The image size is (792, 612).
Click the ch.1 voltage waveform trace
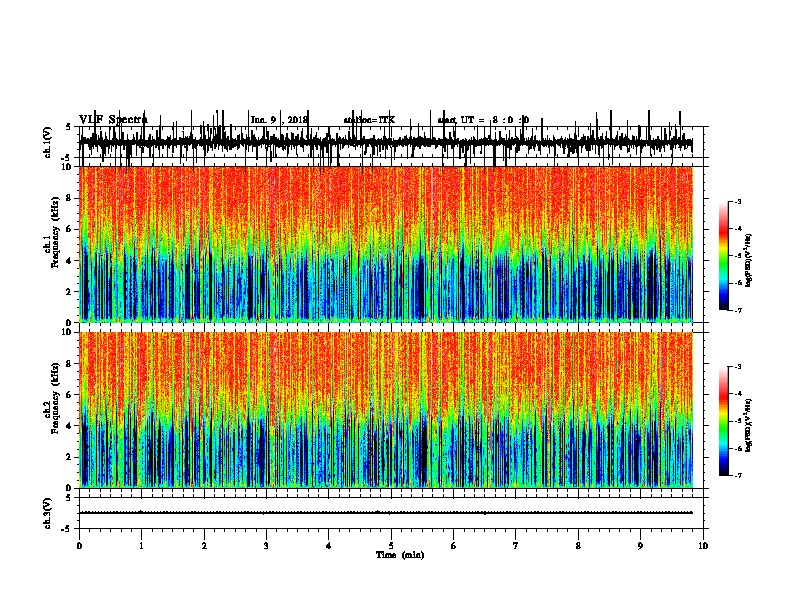(x=385, y=141)
